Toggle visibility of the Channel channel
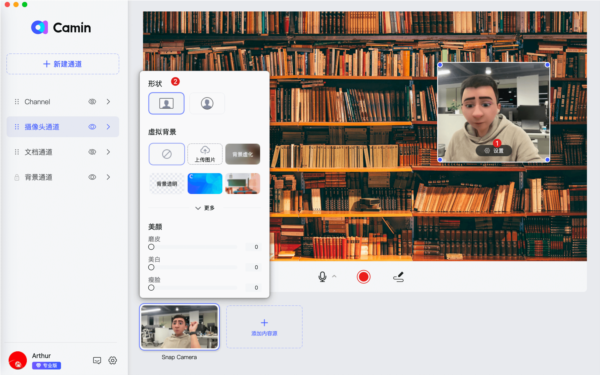 pyautogui.click(x=92, y=102)
